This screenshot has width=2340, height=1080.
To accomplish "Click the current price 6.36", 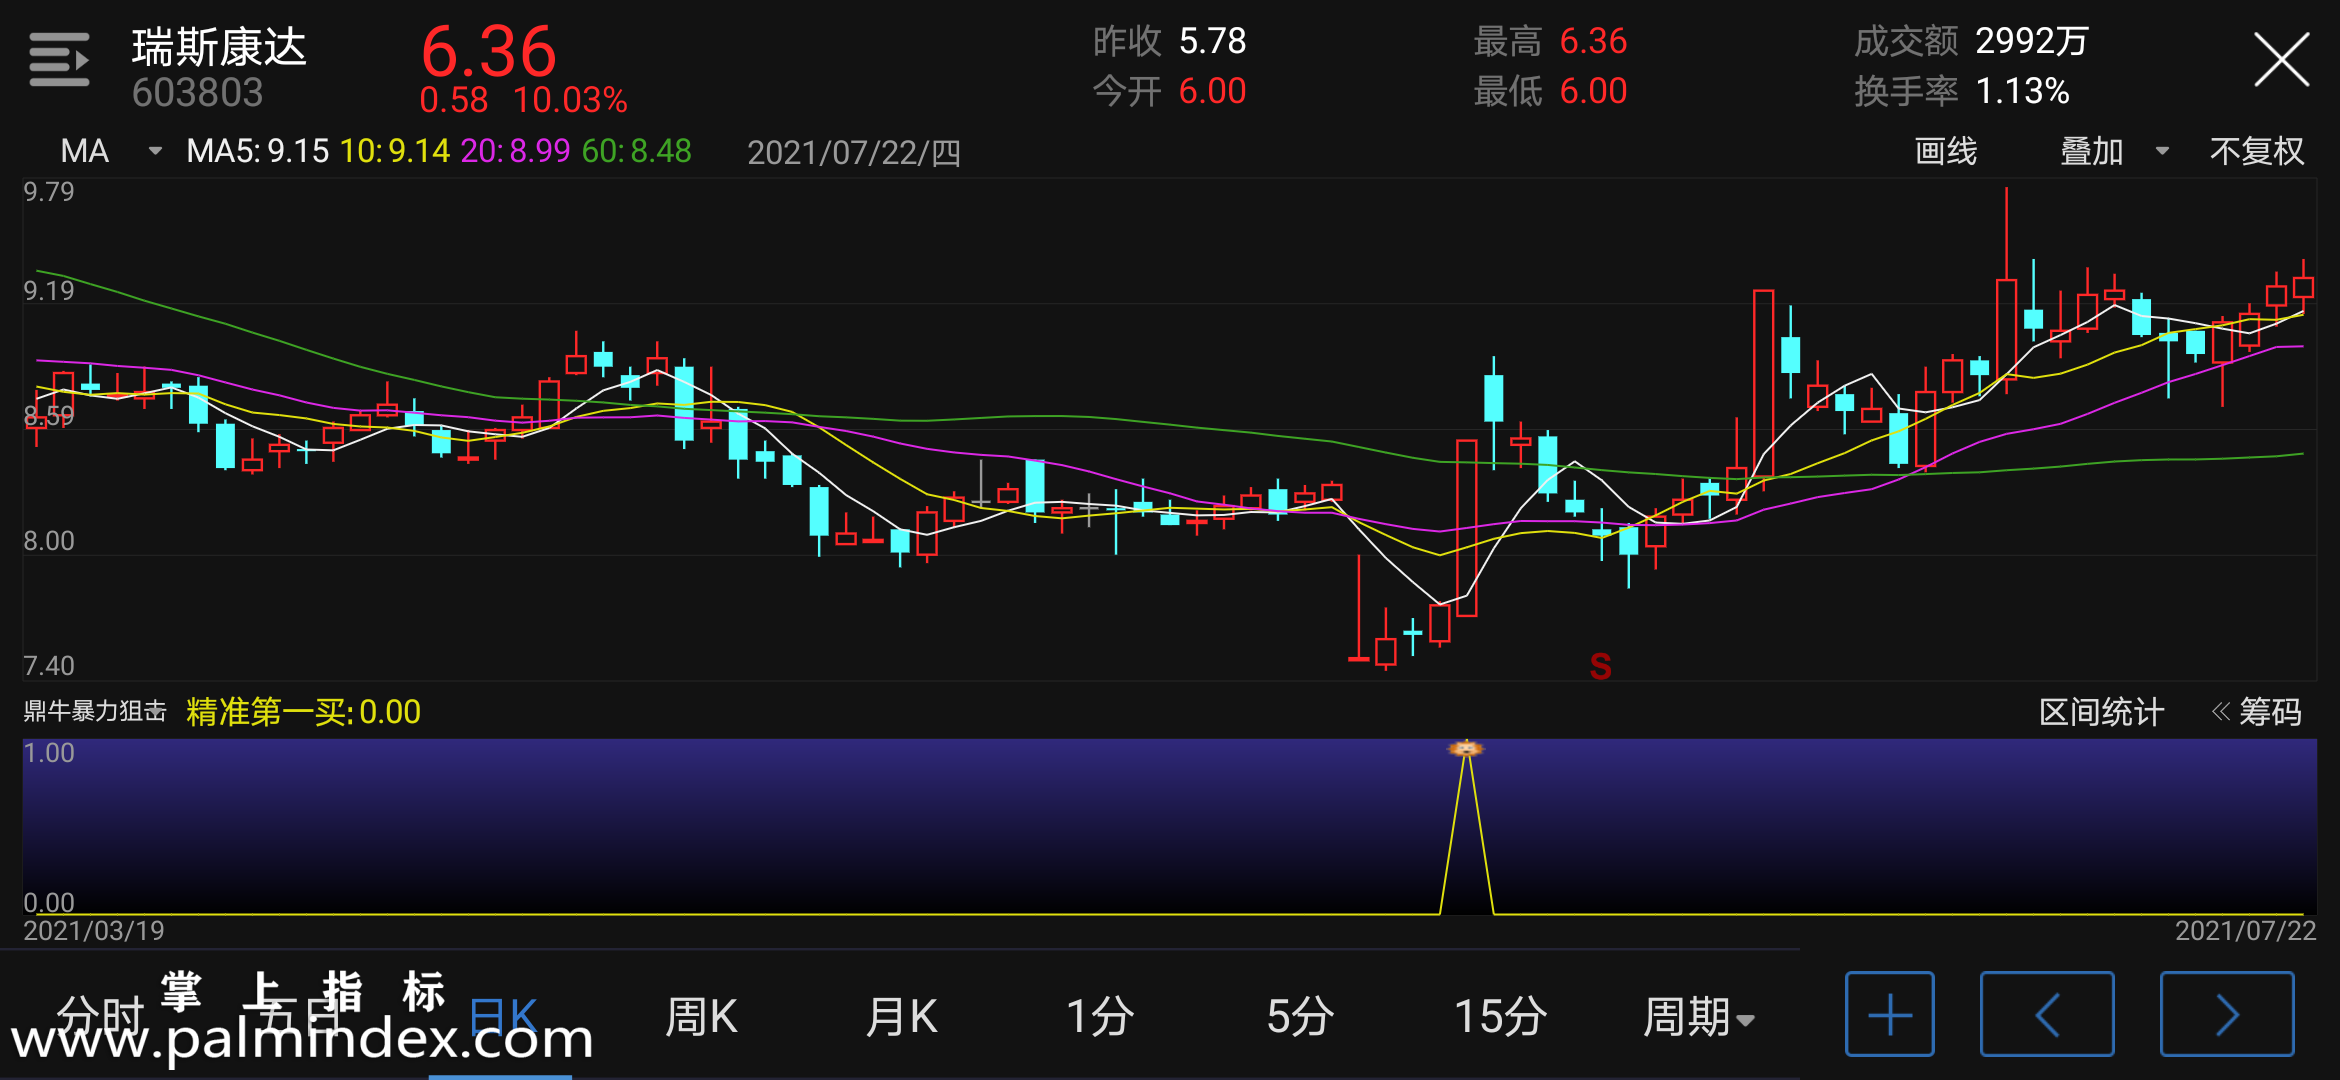I will tap(488, 51).
